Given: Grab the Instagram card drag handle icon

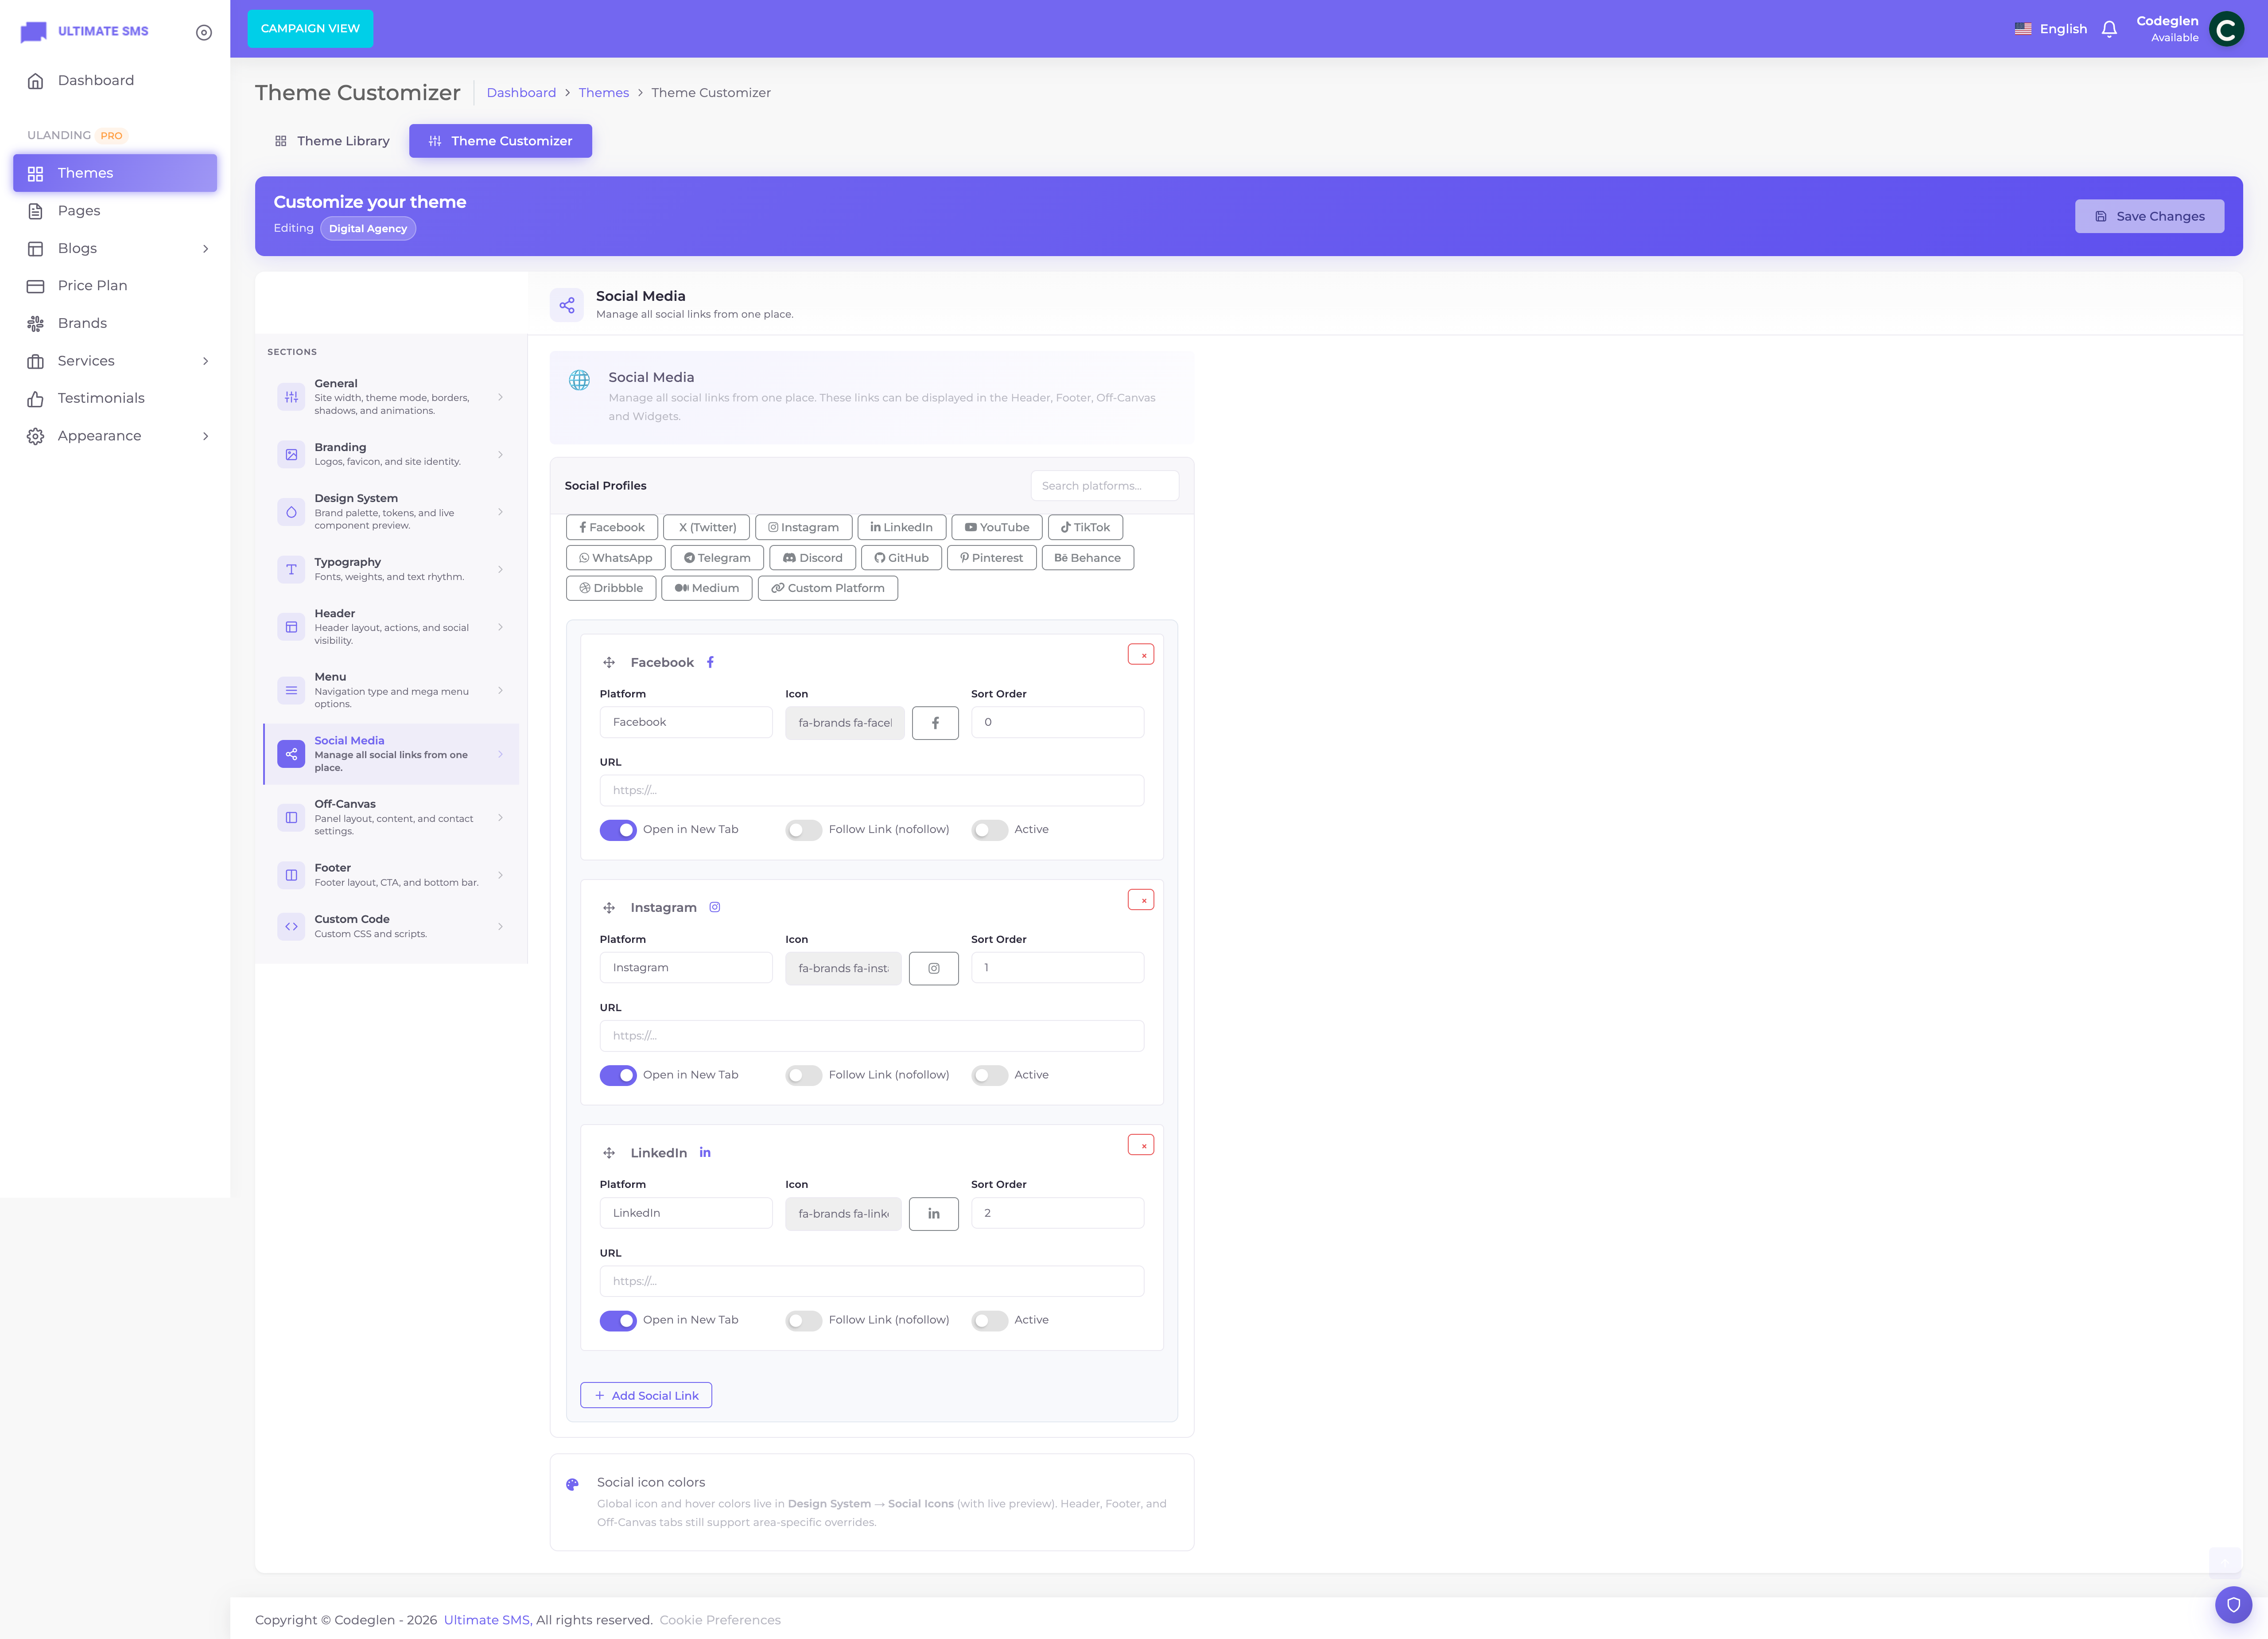Looking at the screenshot, I should (609, 908).
